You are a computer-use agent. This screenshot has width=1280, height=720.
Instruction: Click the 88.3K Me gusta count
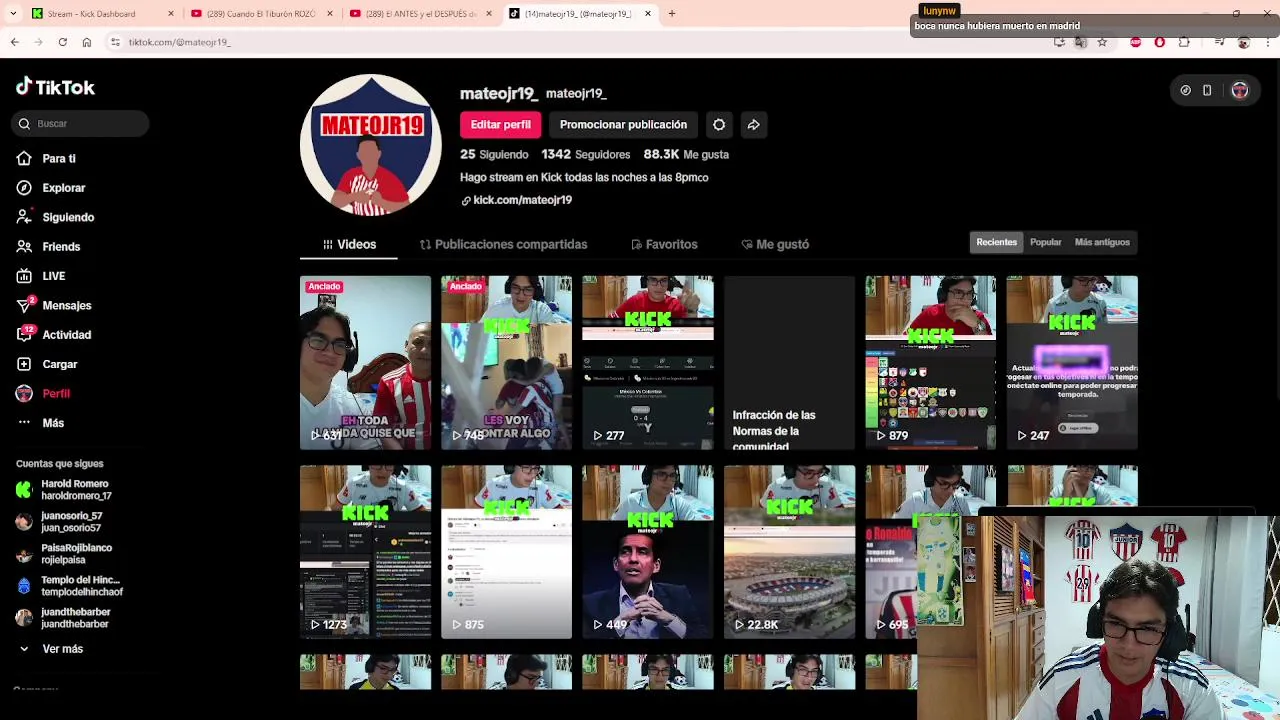tap(686, 154)
